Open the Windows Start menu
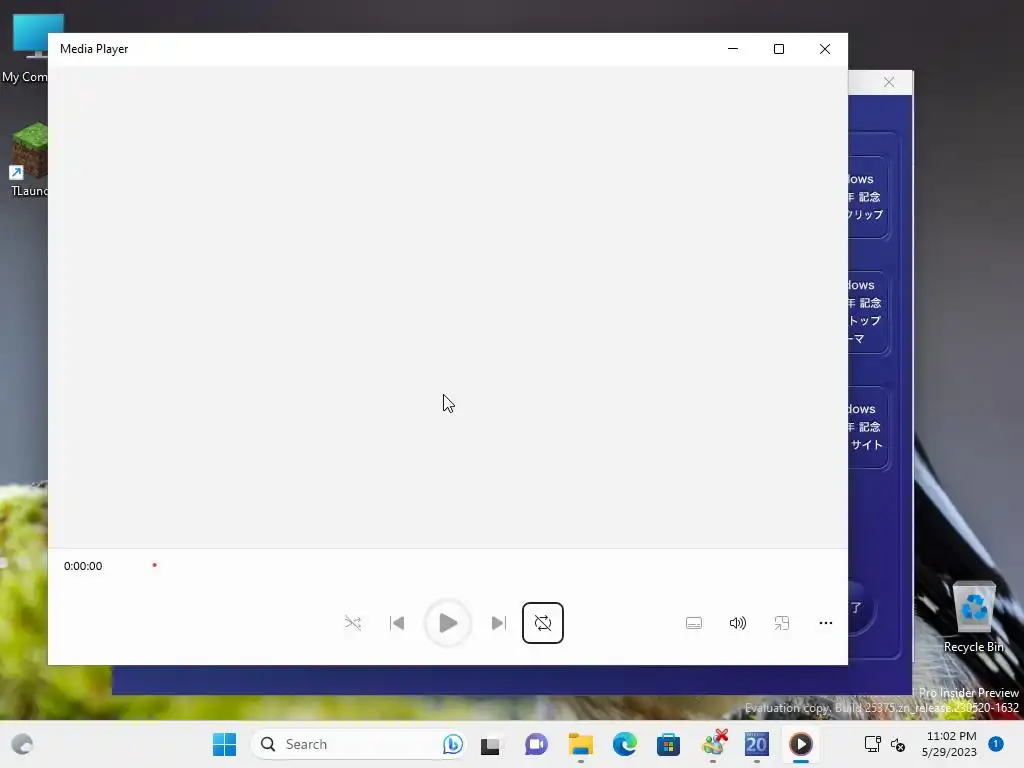 pyautogui.click(x=225, y=744)
